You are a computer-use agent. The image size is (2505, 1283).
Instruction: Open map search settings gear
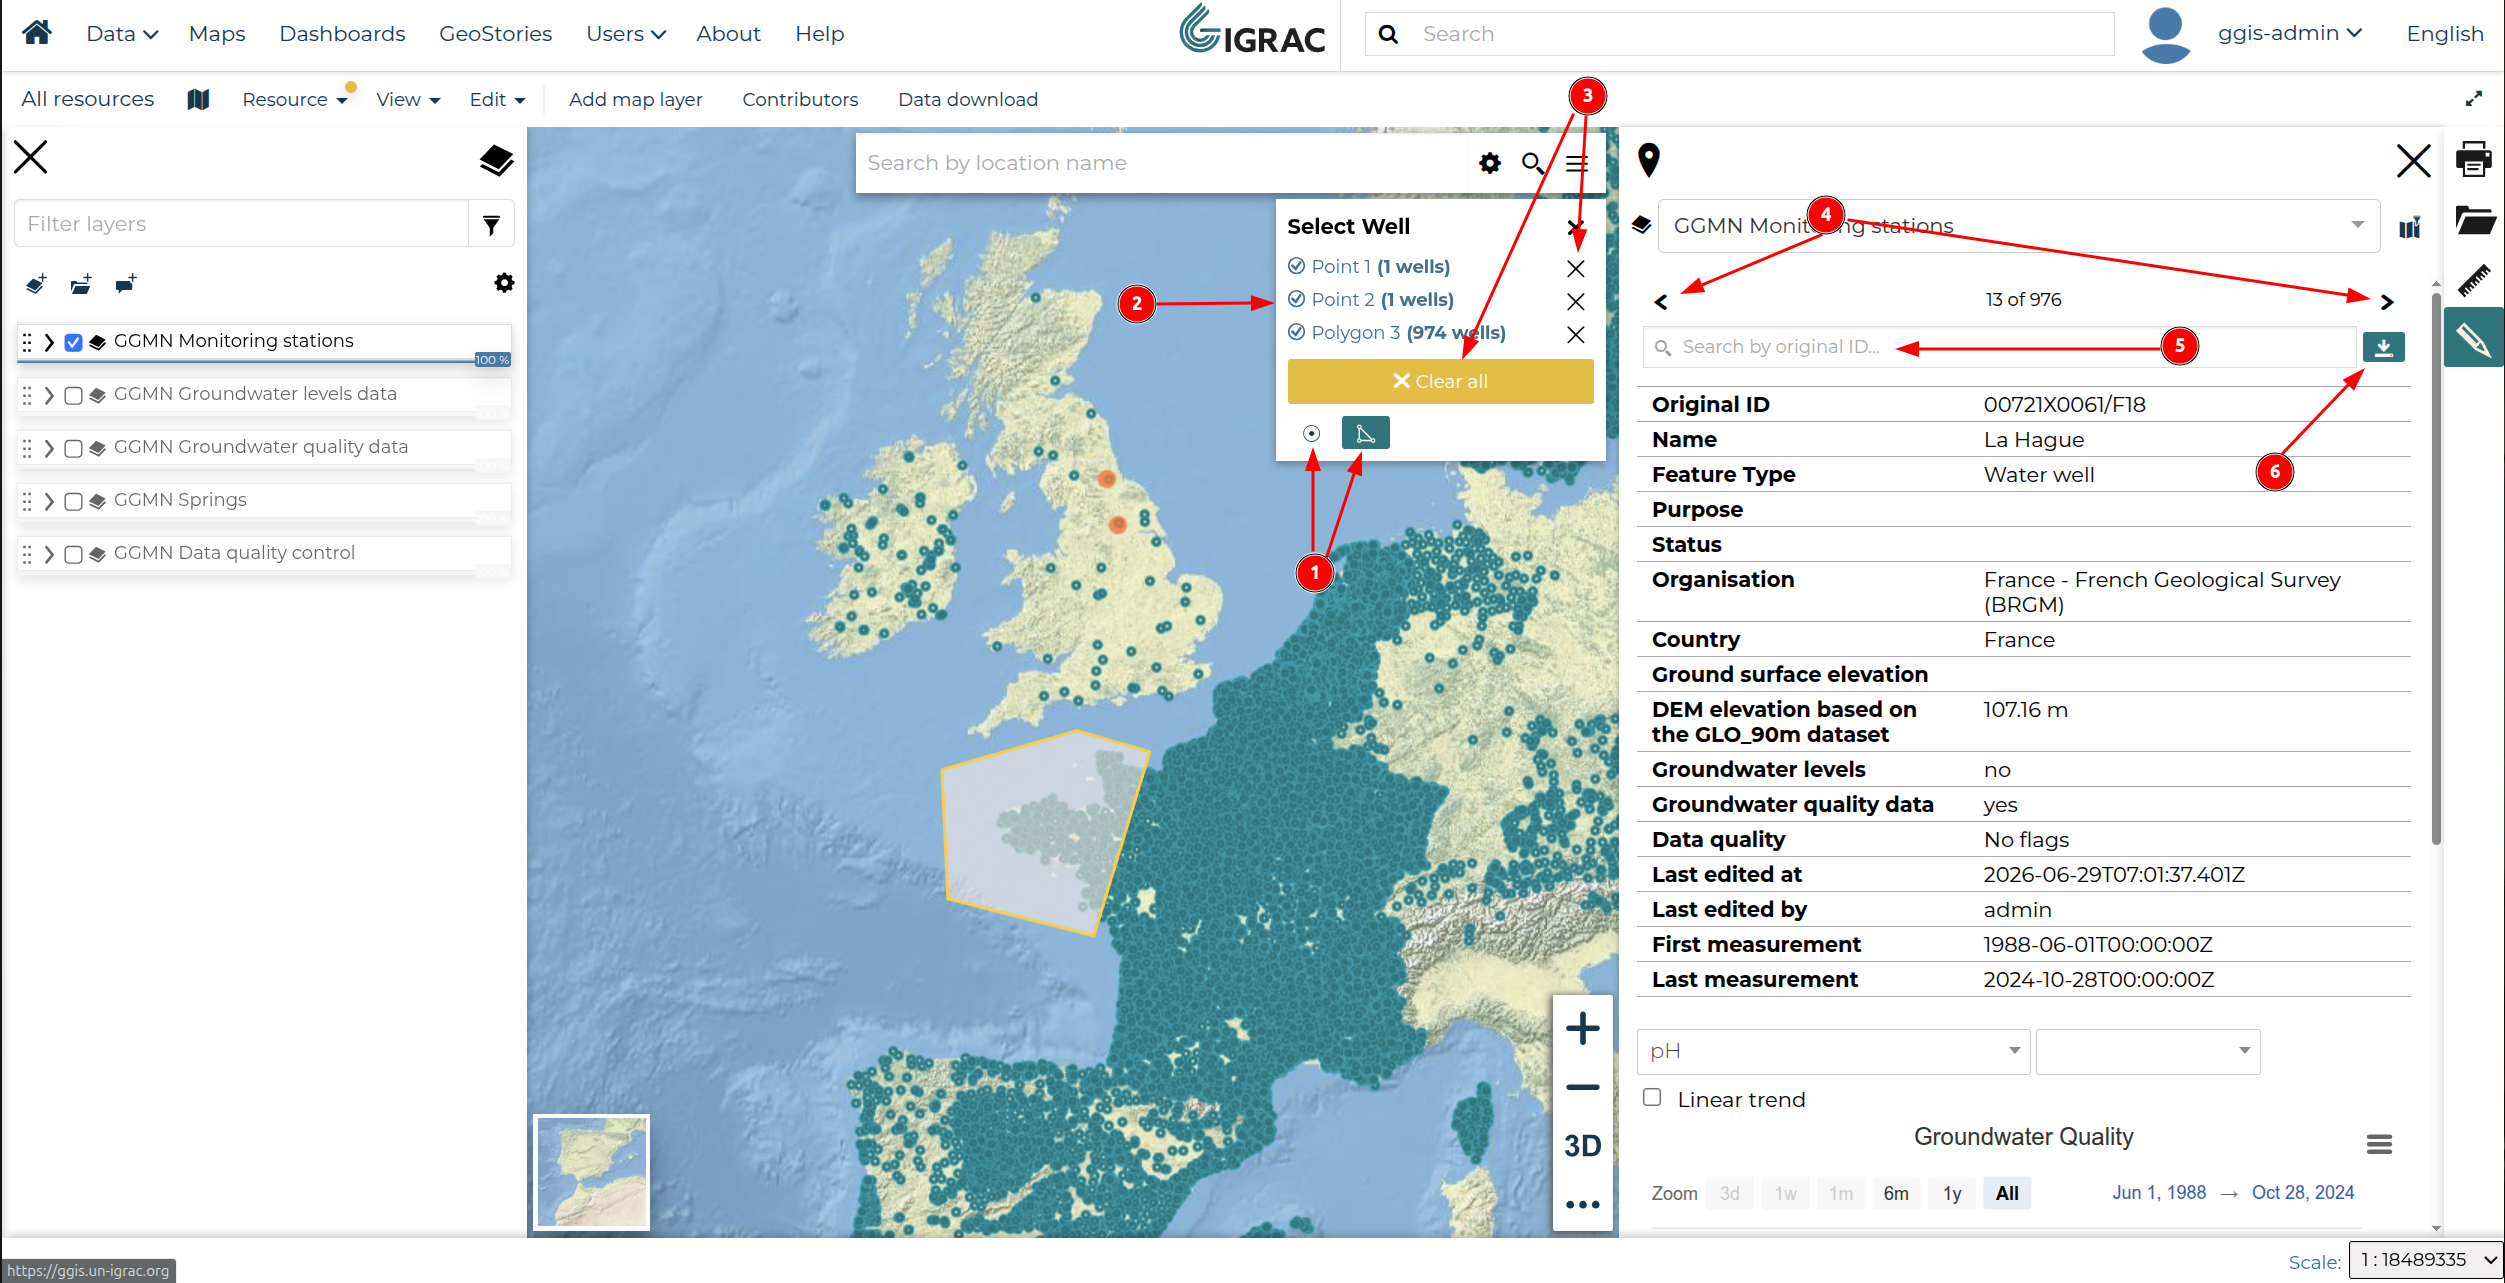[x=1490, y=163]
